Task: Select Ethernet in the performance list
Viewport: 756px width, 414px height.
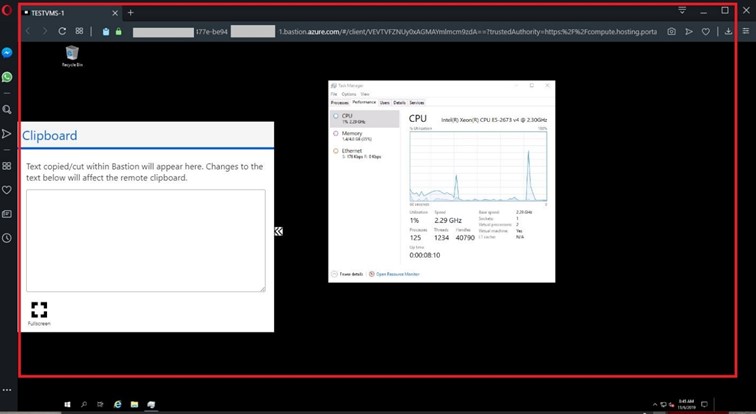Action: [365, 153]
